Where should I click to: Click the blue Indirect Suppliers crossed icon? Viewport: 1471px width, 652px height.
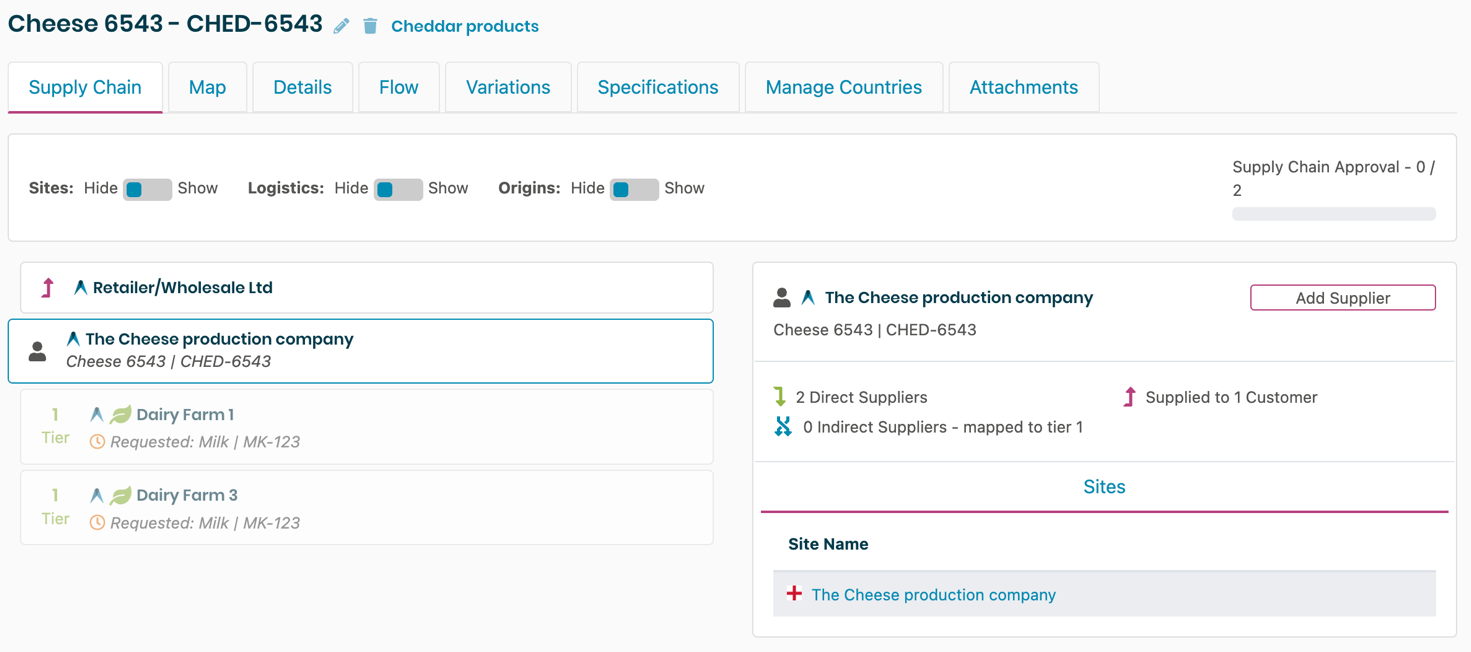[x=783, y=427]
